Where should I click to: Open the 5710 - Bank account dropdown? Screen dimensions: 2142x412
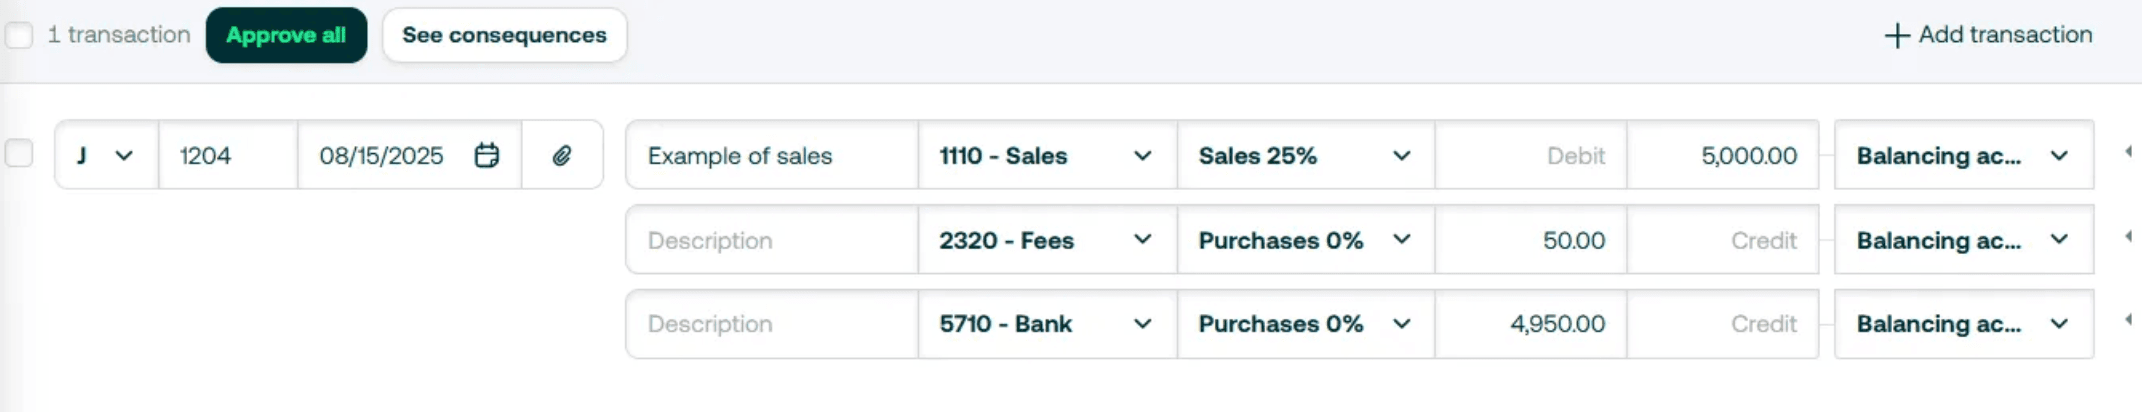1046,324
